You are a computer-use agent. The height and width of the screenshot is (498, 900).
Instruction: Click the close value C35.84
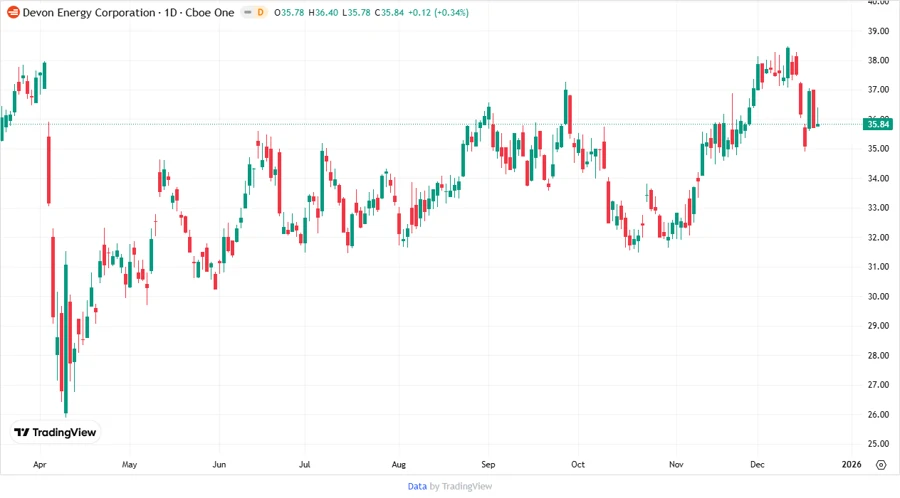389,12
